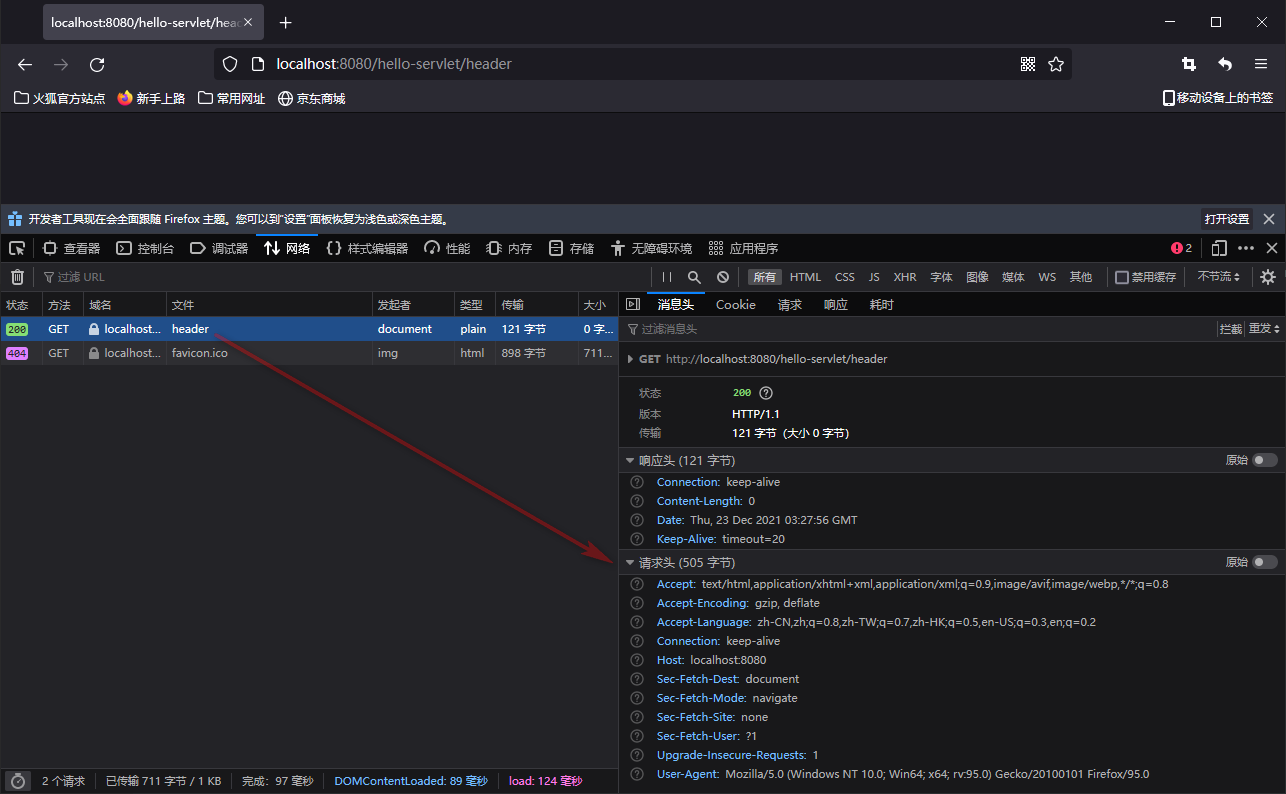Open network search with magnifier icon
This screenshot has width=1286, height=794.
pos(694,277)
